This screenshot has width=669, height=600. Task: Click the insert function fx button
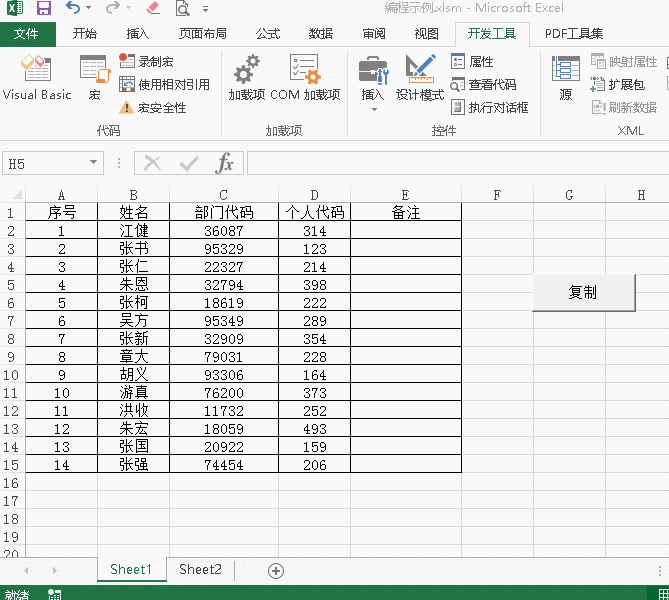(x=224, y=163)
